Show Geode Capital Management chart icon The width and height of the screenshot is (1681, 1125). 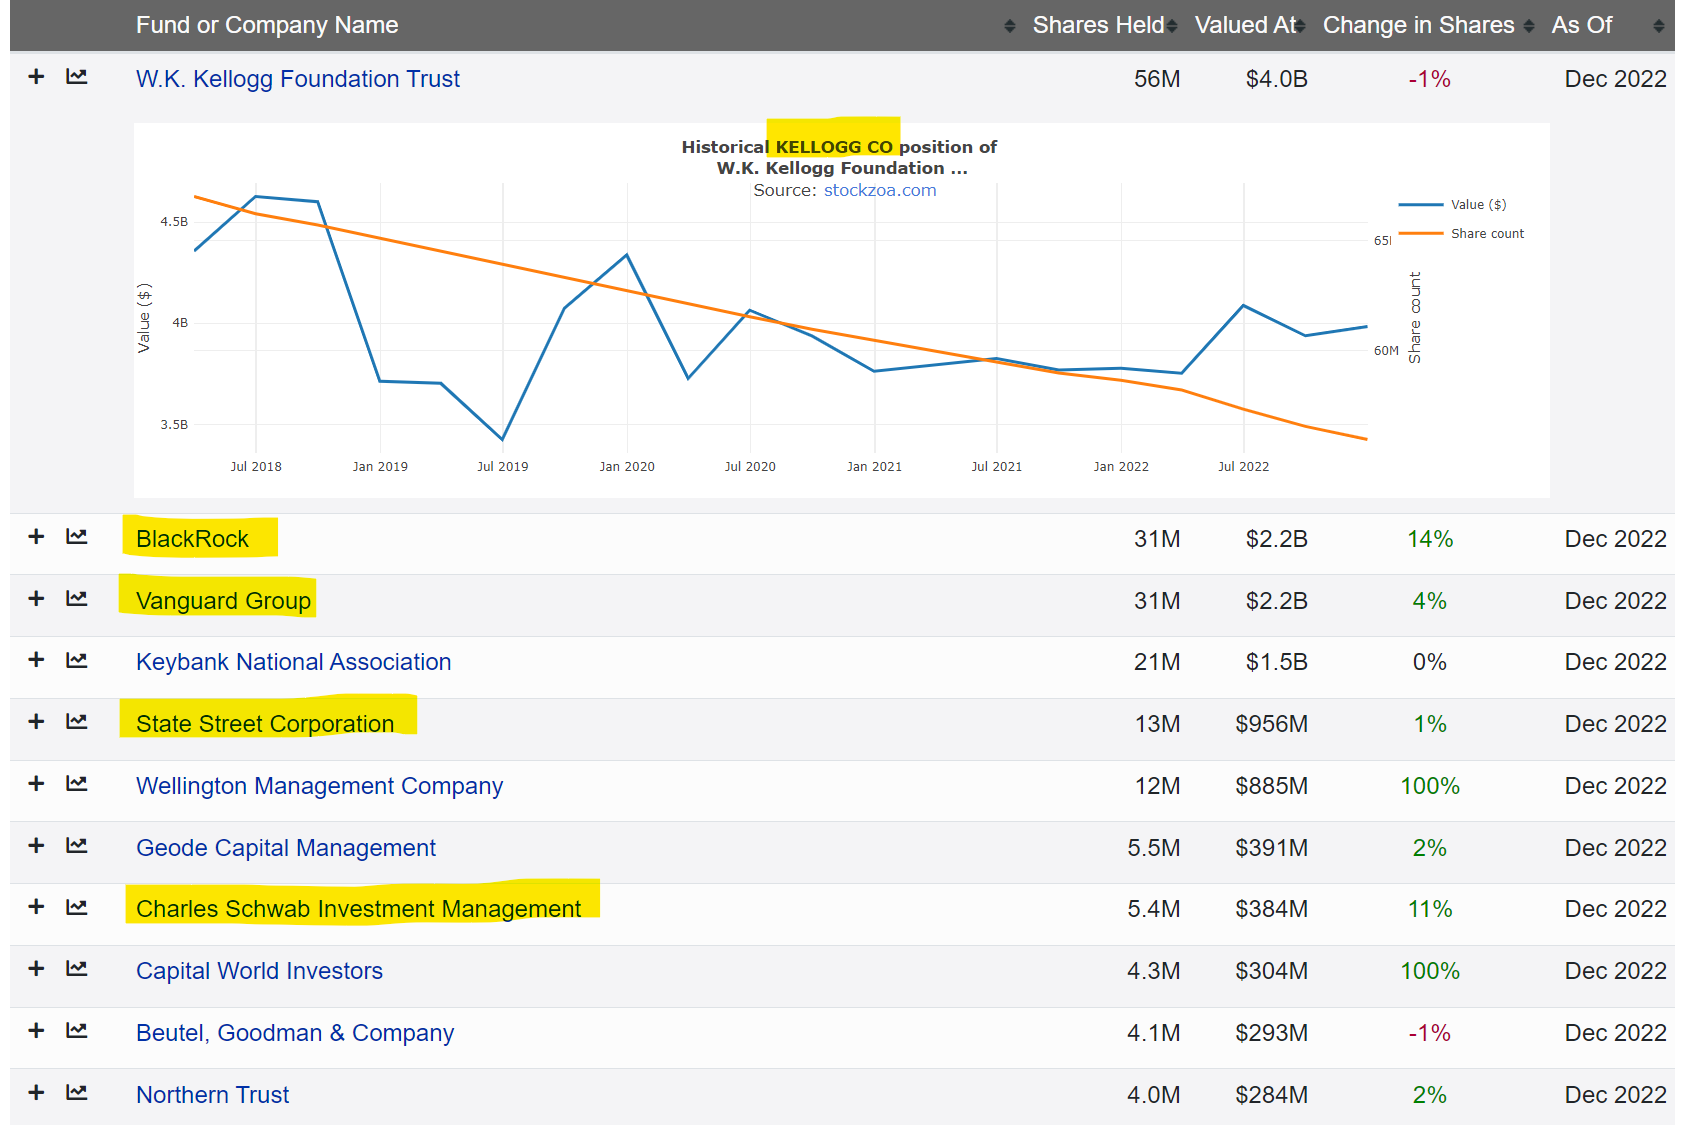point(77,846)
